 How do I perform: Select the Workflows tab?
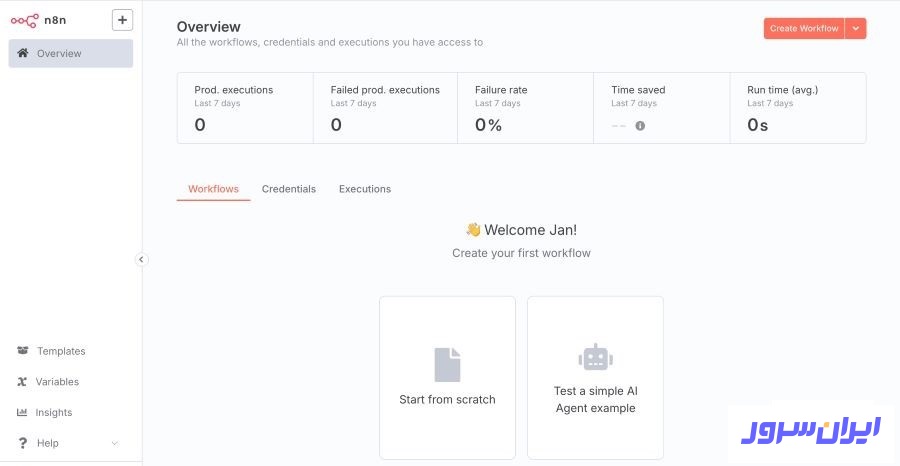[x=213, y=189]
